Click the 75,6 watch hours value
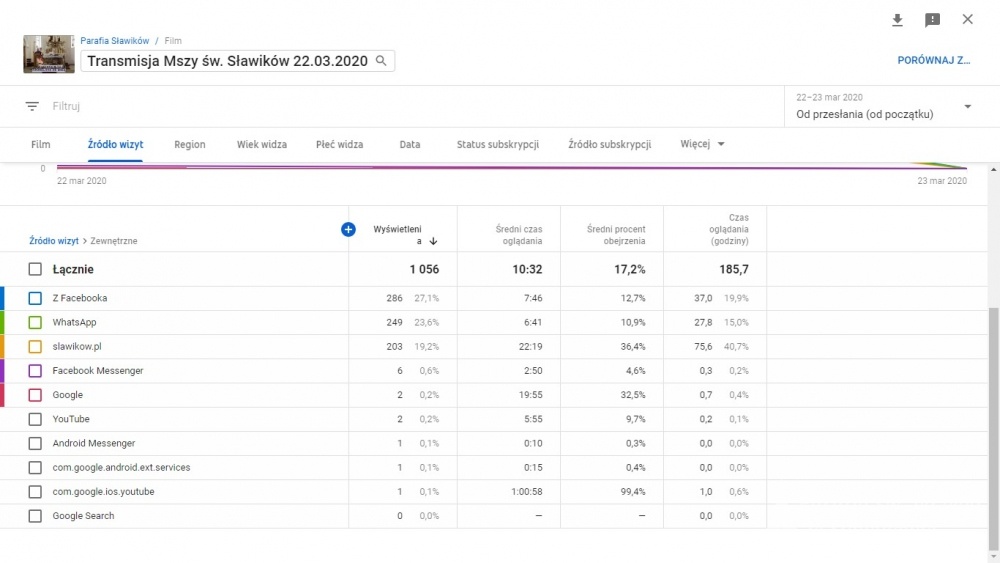Viewport: 1000px width, 563px height. coord(703,346)
